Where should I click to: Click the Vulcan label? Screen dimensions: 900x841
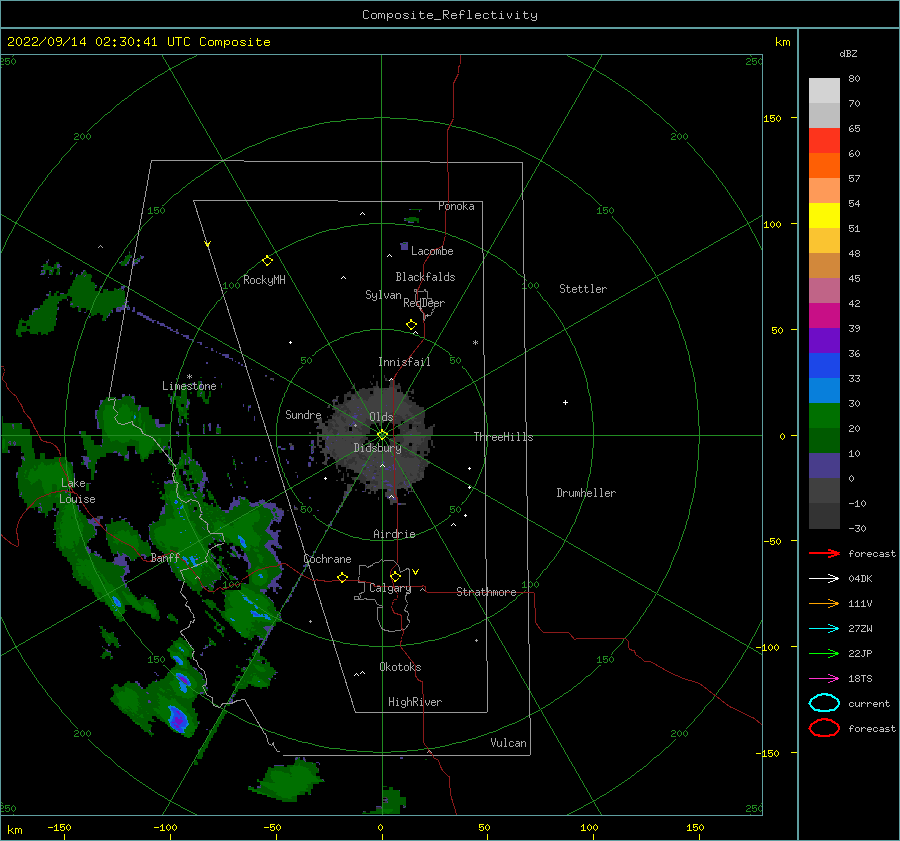(509, 743)
